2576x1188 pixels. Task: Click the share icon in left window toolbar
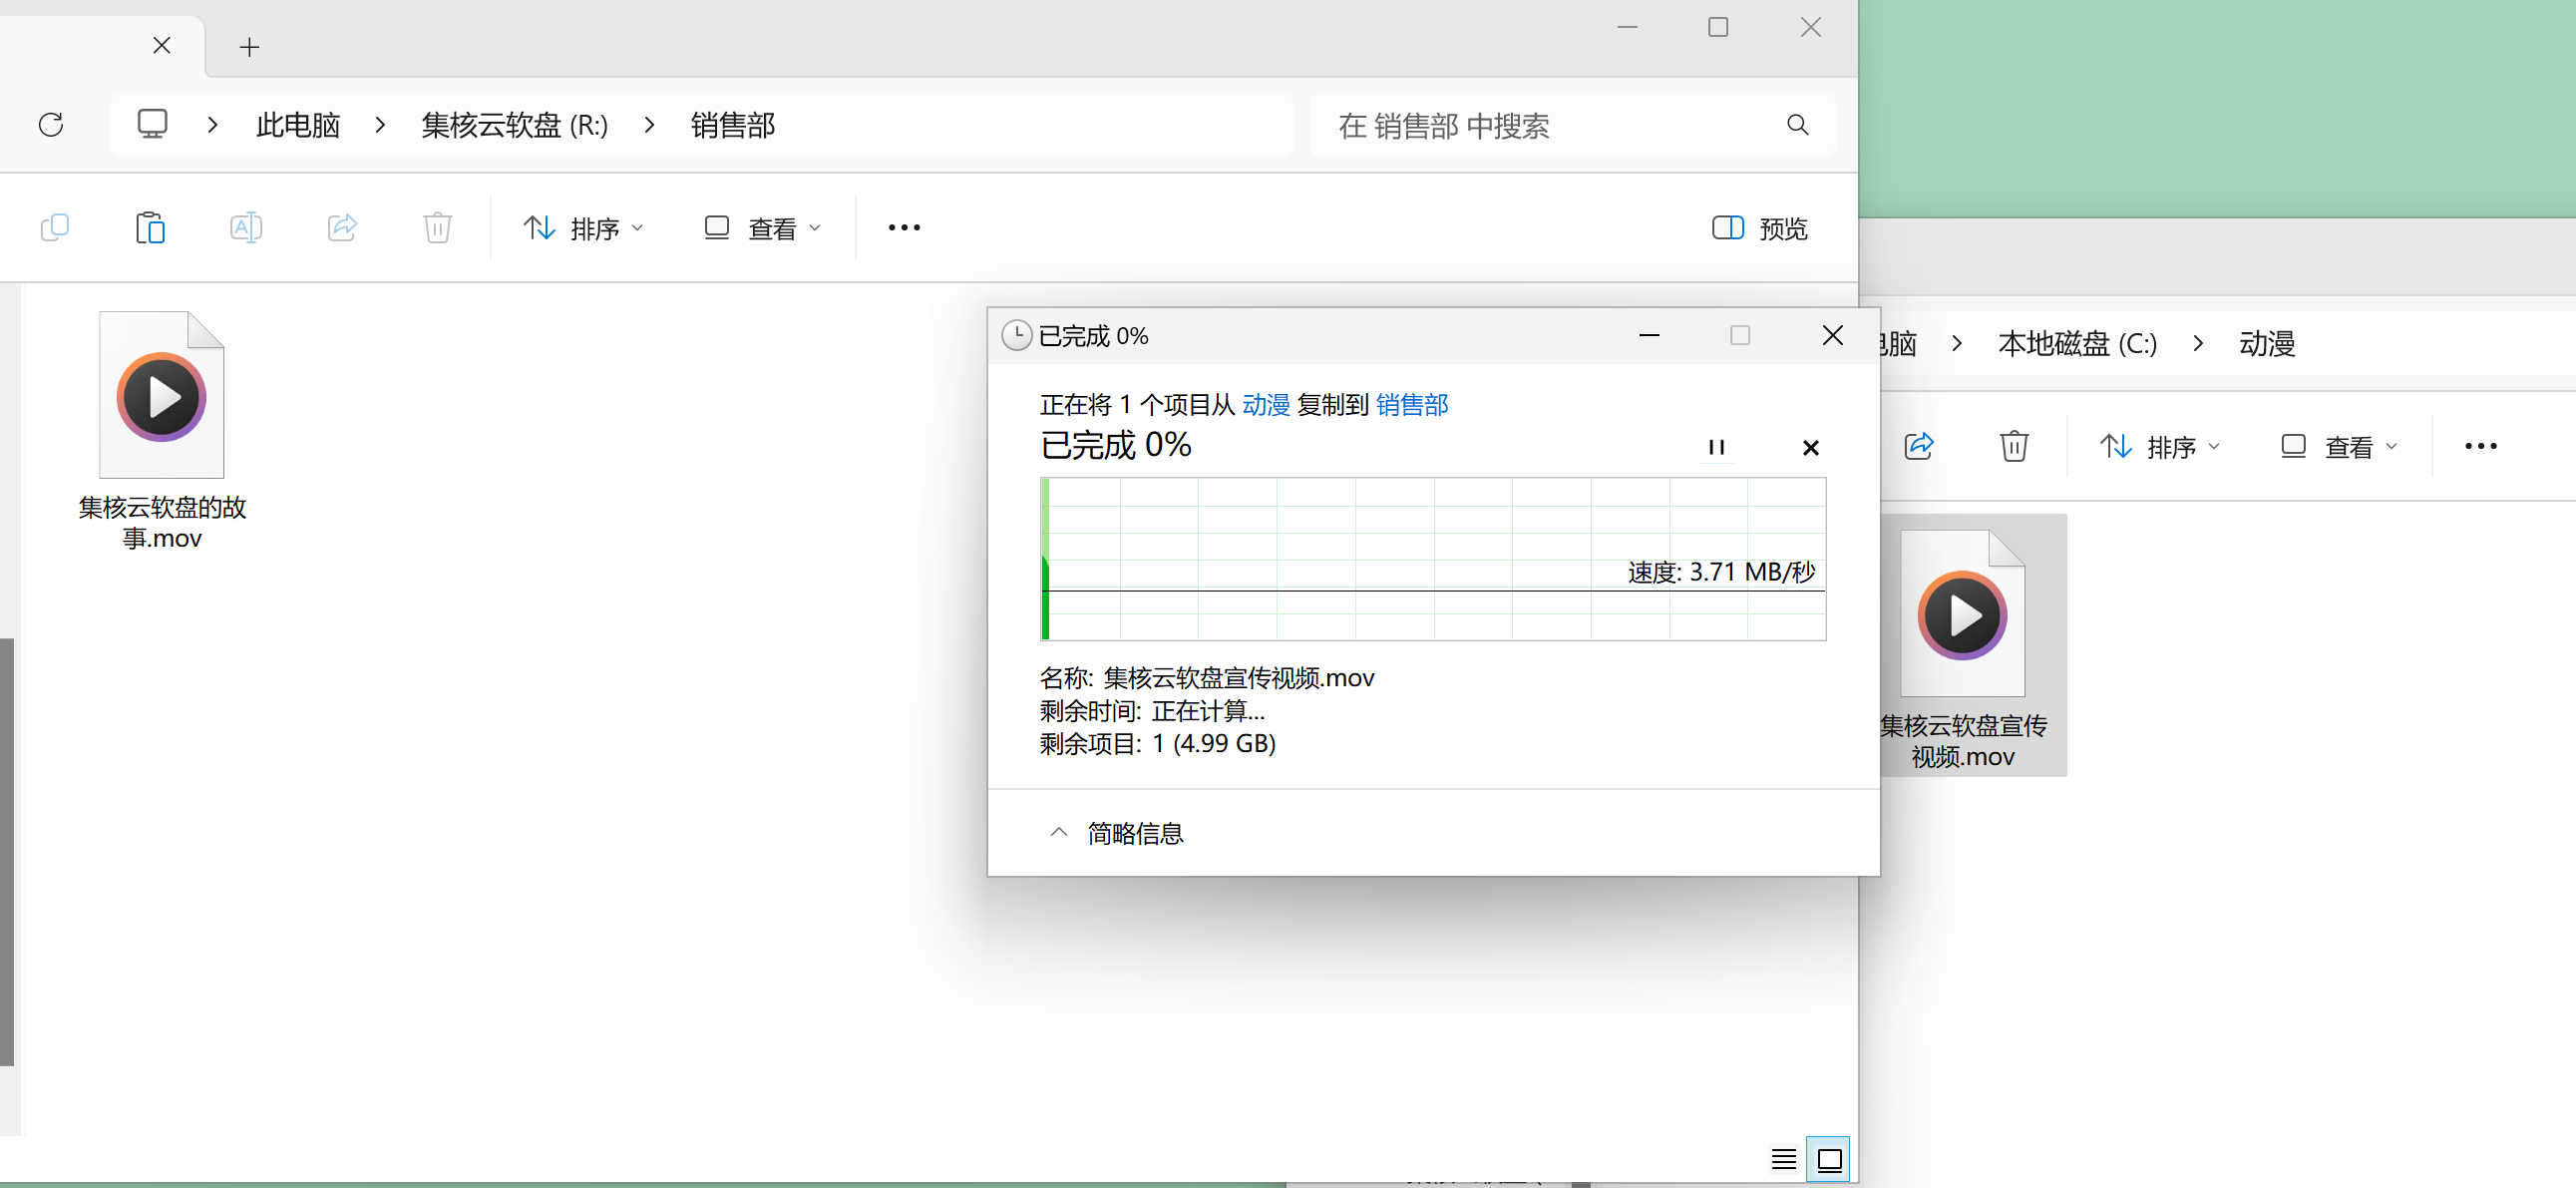point(342,228)
